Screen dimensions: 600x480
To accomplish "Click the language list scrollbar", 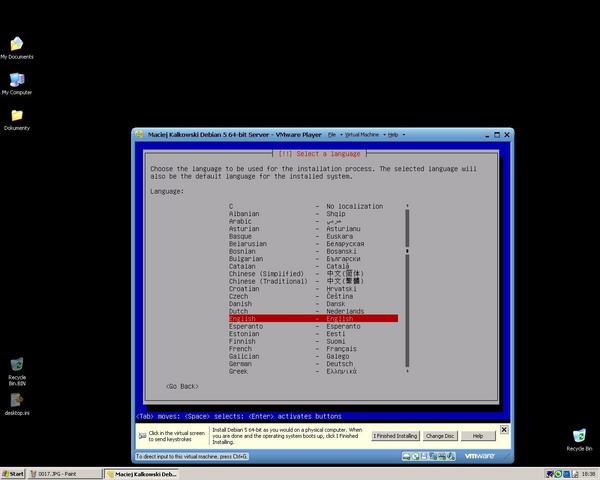I will pos(407,288).
